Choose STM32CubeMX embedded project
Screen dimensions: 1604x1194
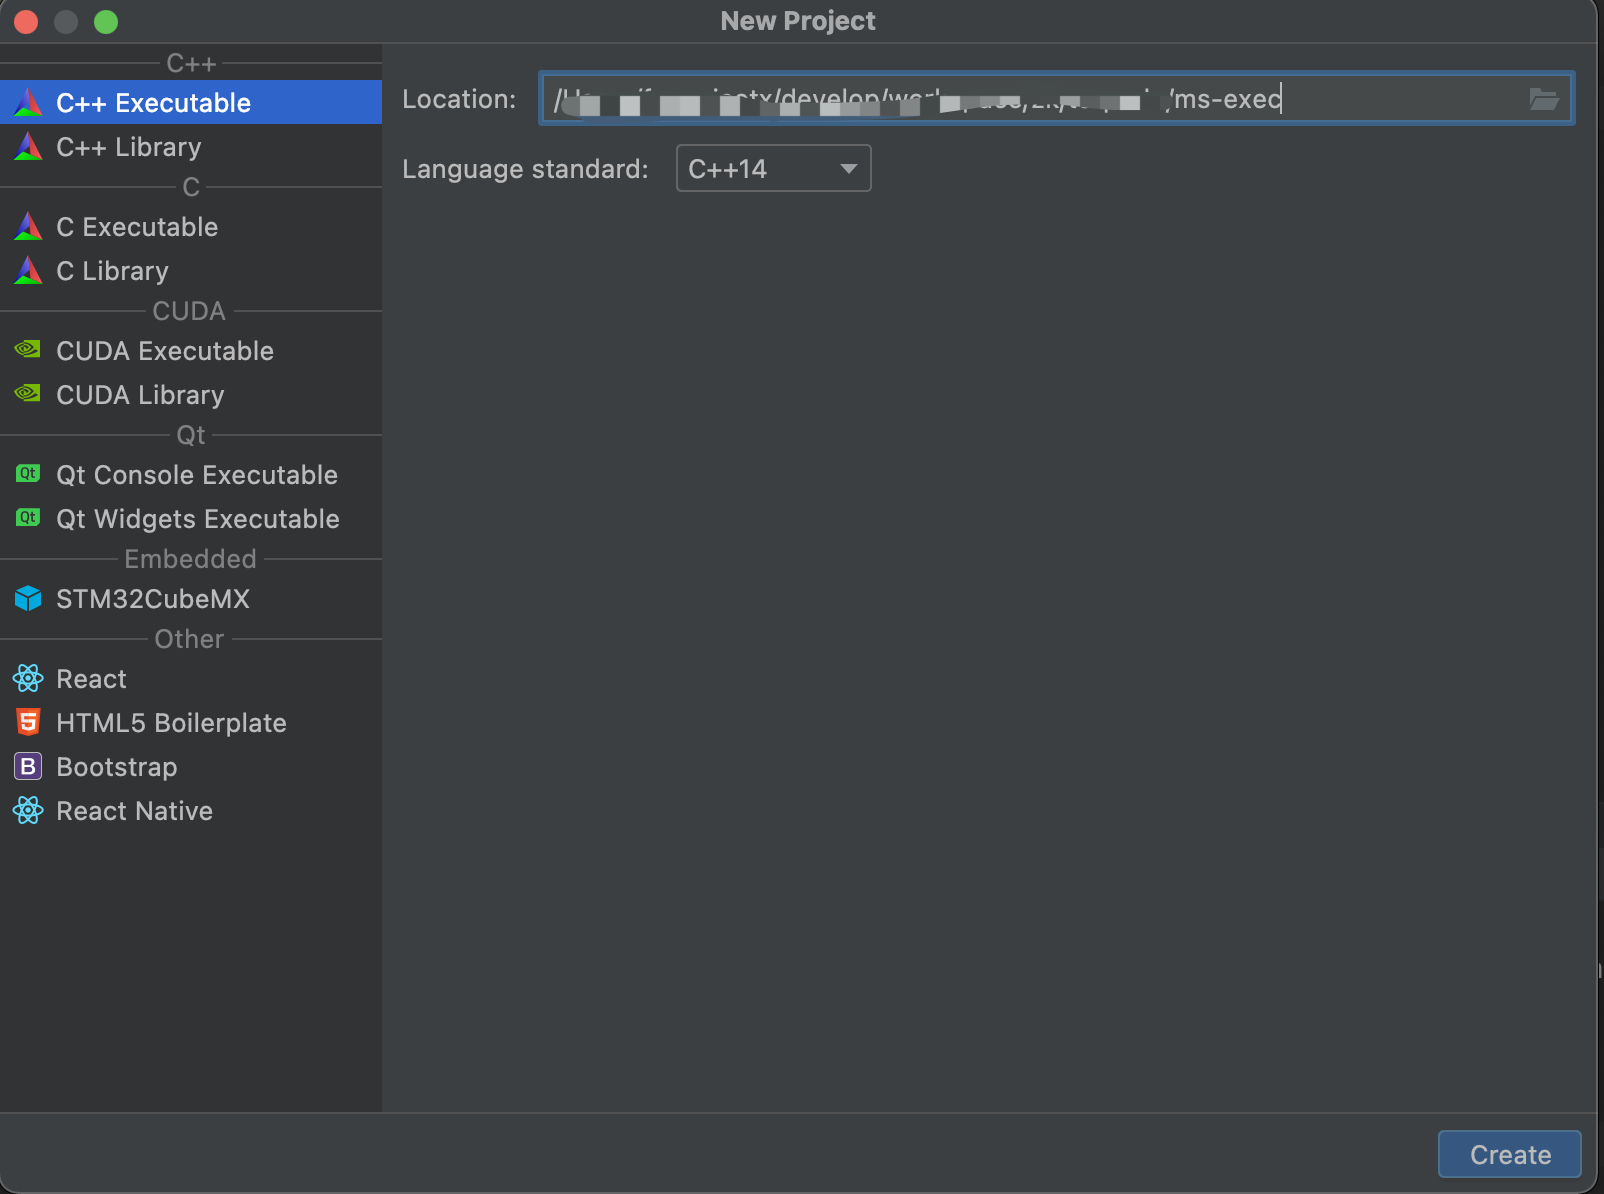click(191, 598)
